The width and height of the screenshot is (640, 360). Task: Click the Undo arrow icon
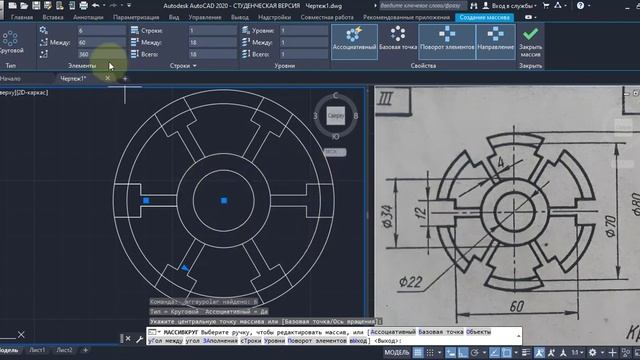click(x=96, y=6)
